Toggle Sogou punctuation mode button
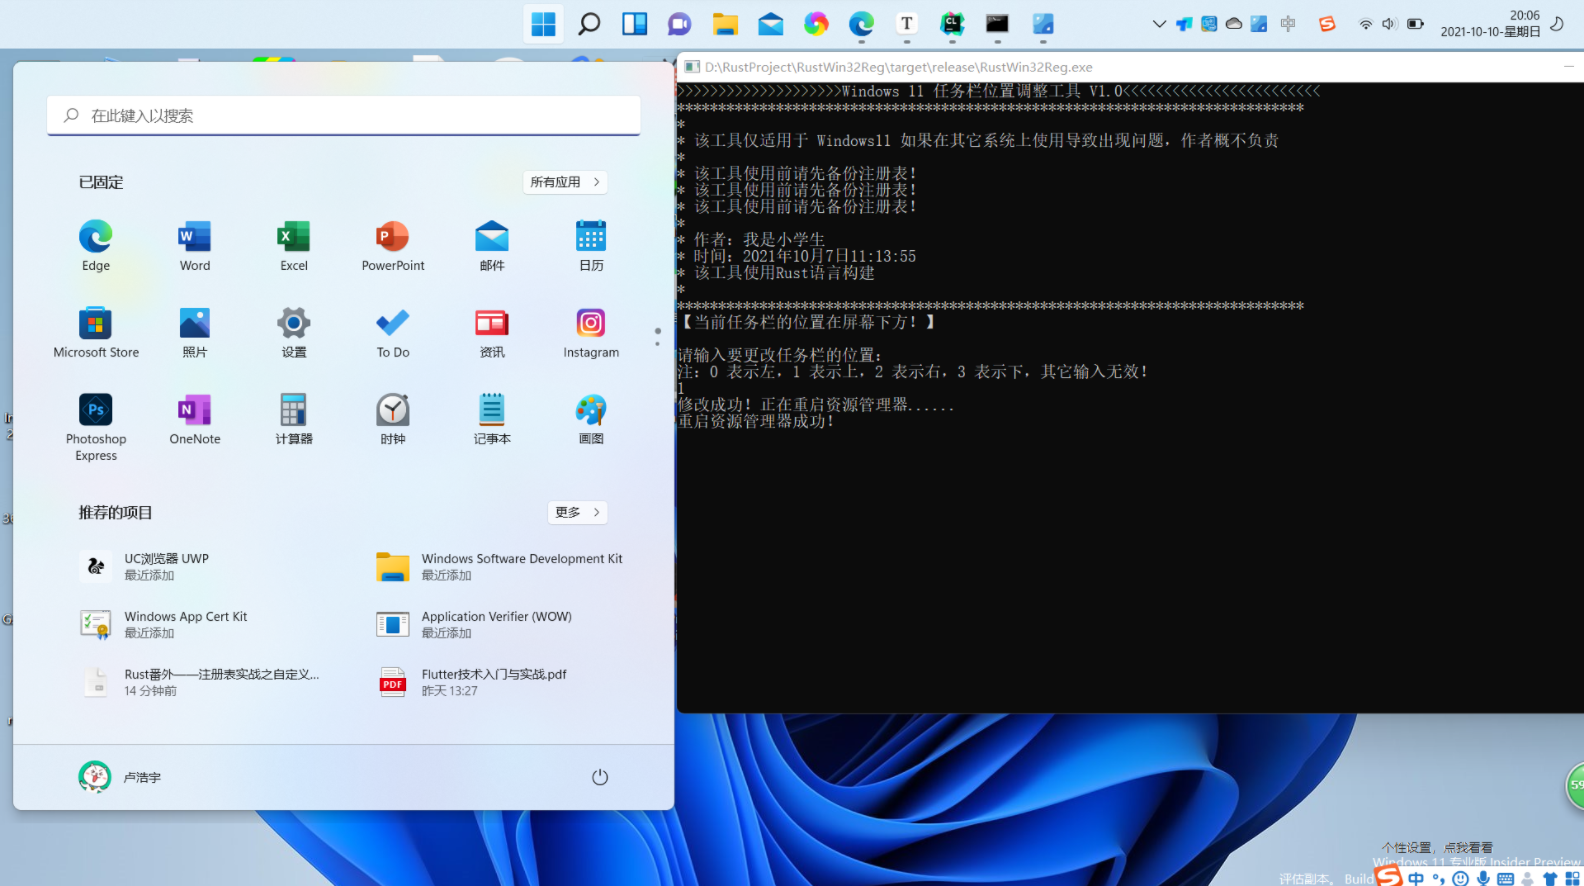Image resolution: width=1584 pixels, height=886 pixels. pyautogui.click(x=1439, y=878)
